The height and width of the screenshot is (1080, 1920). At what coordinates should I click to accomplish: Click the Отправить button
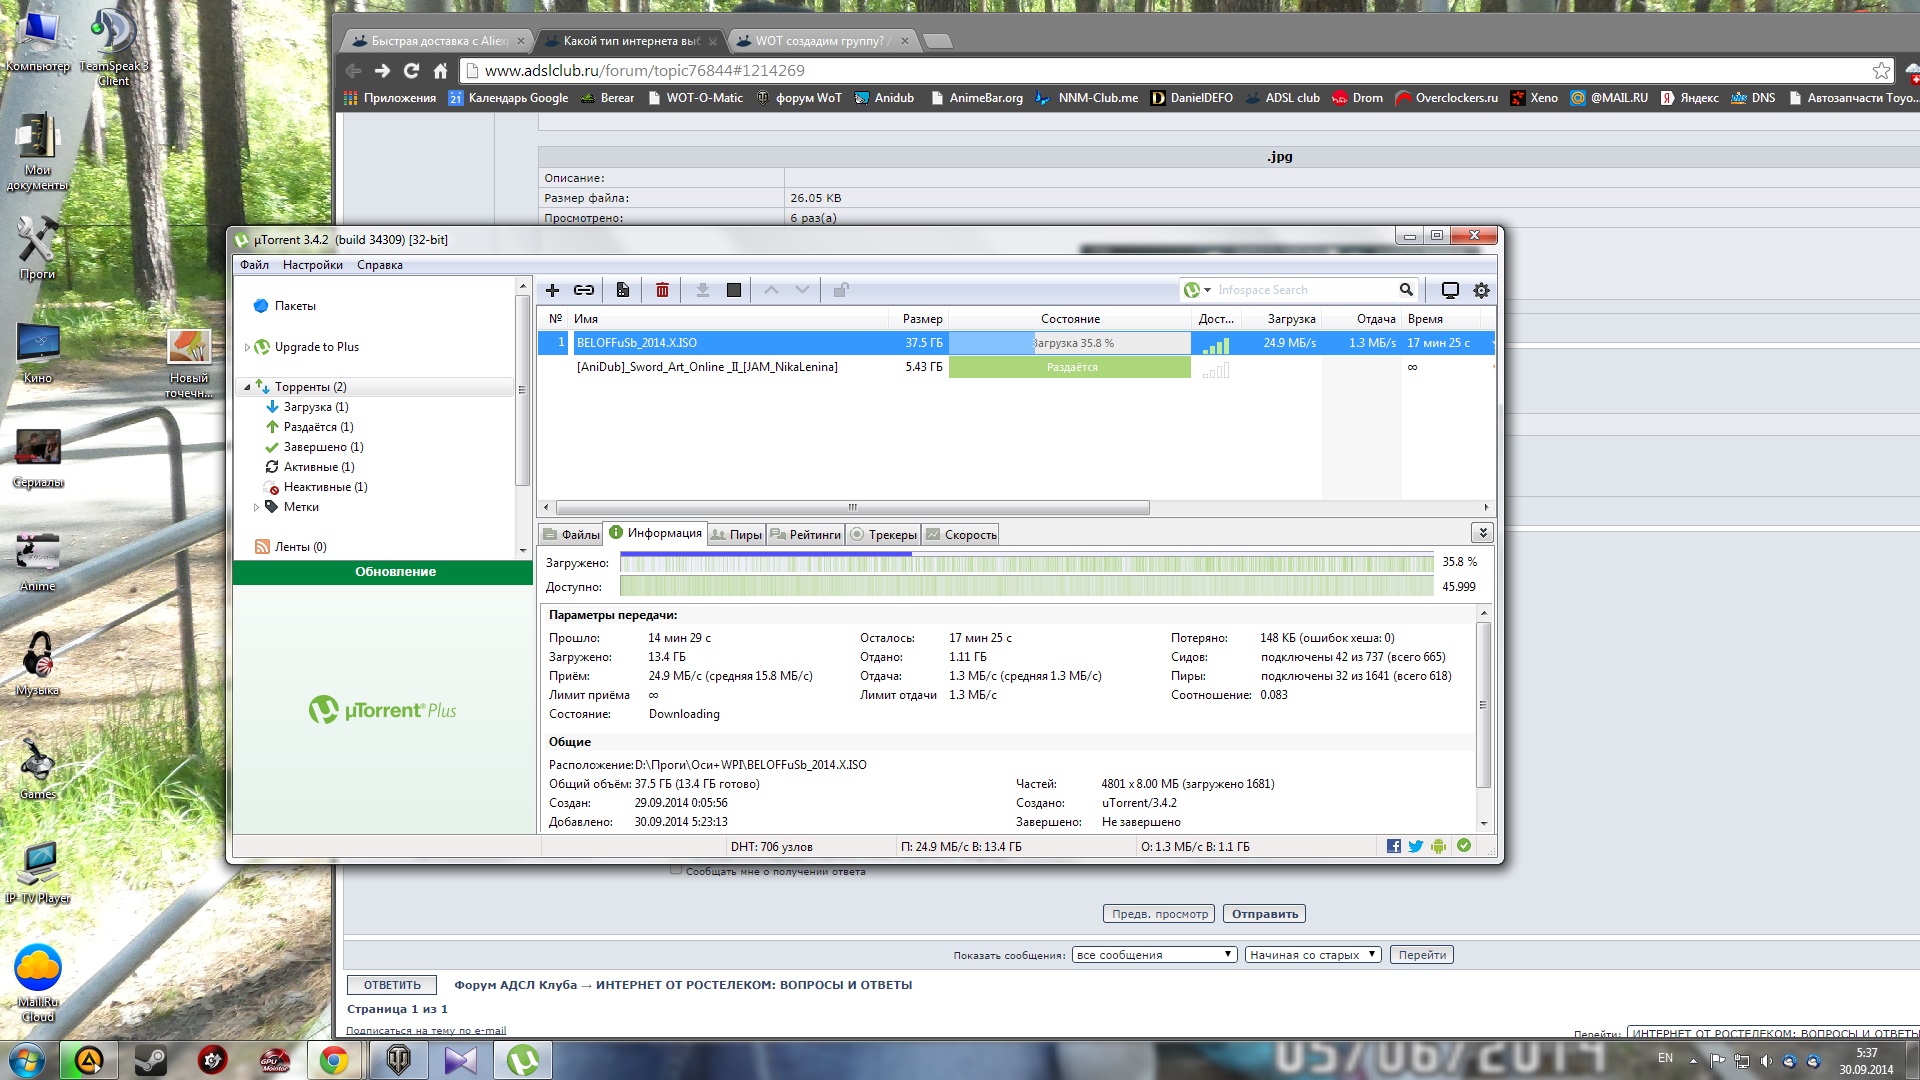point(1264,914)
